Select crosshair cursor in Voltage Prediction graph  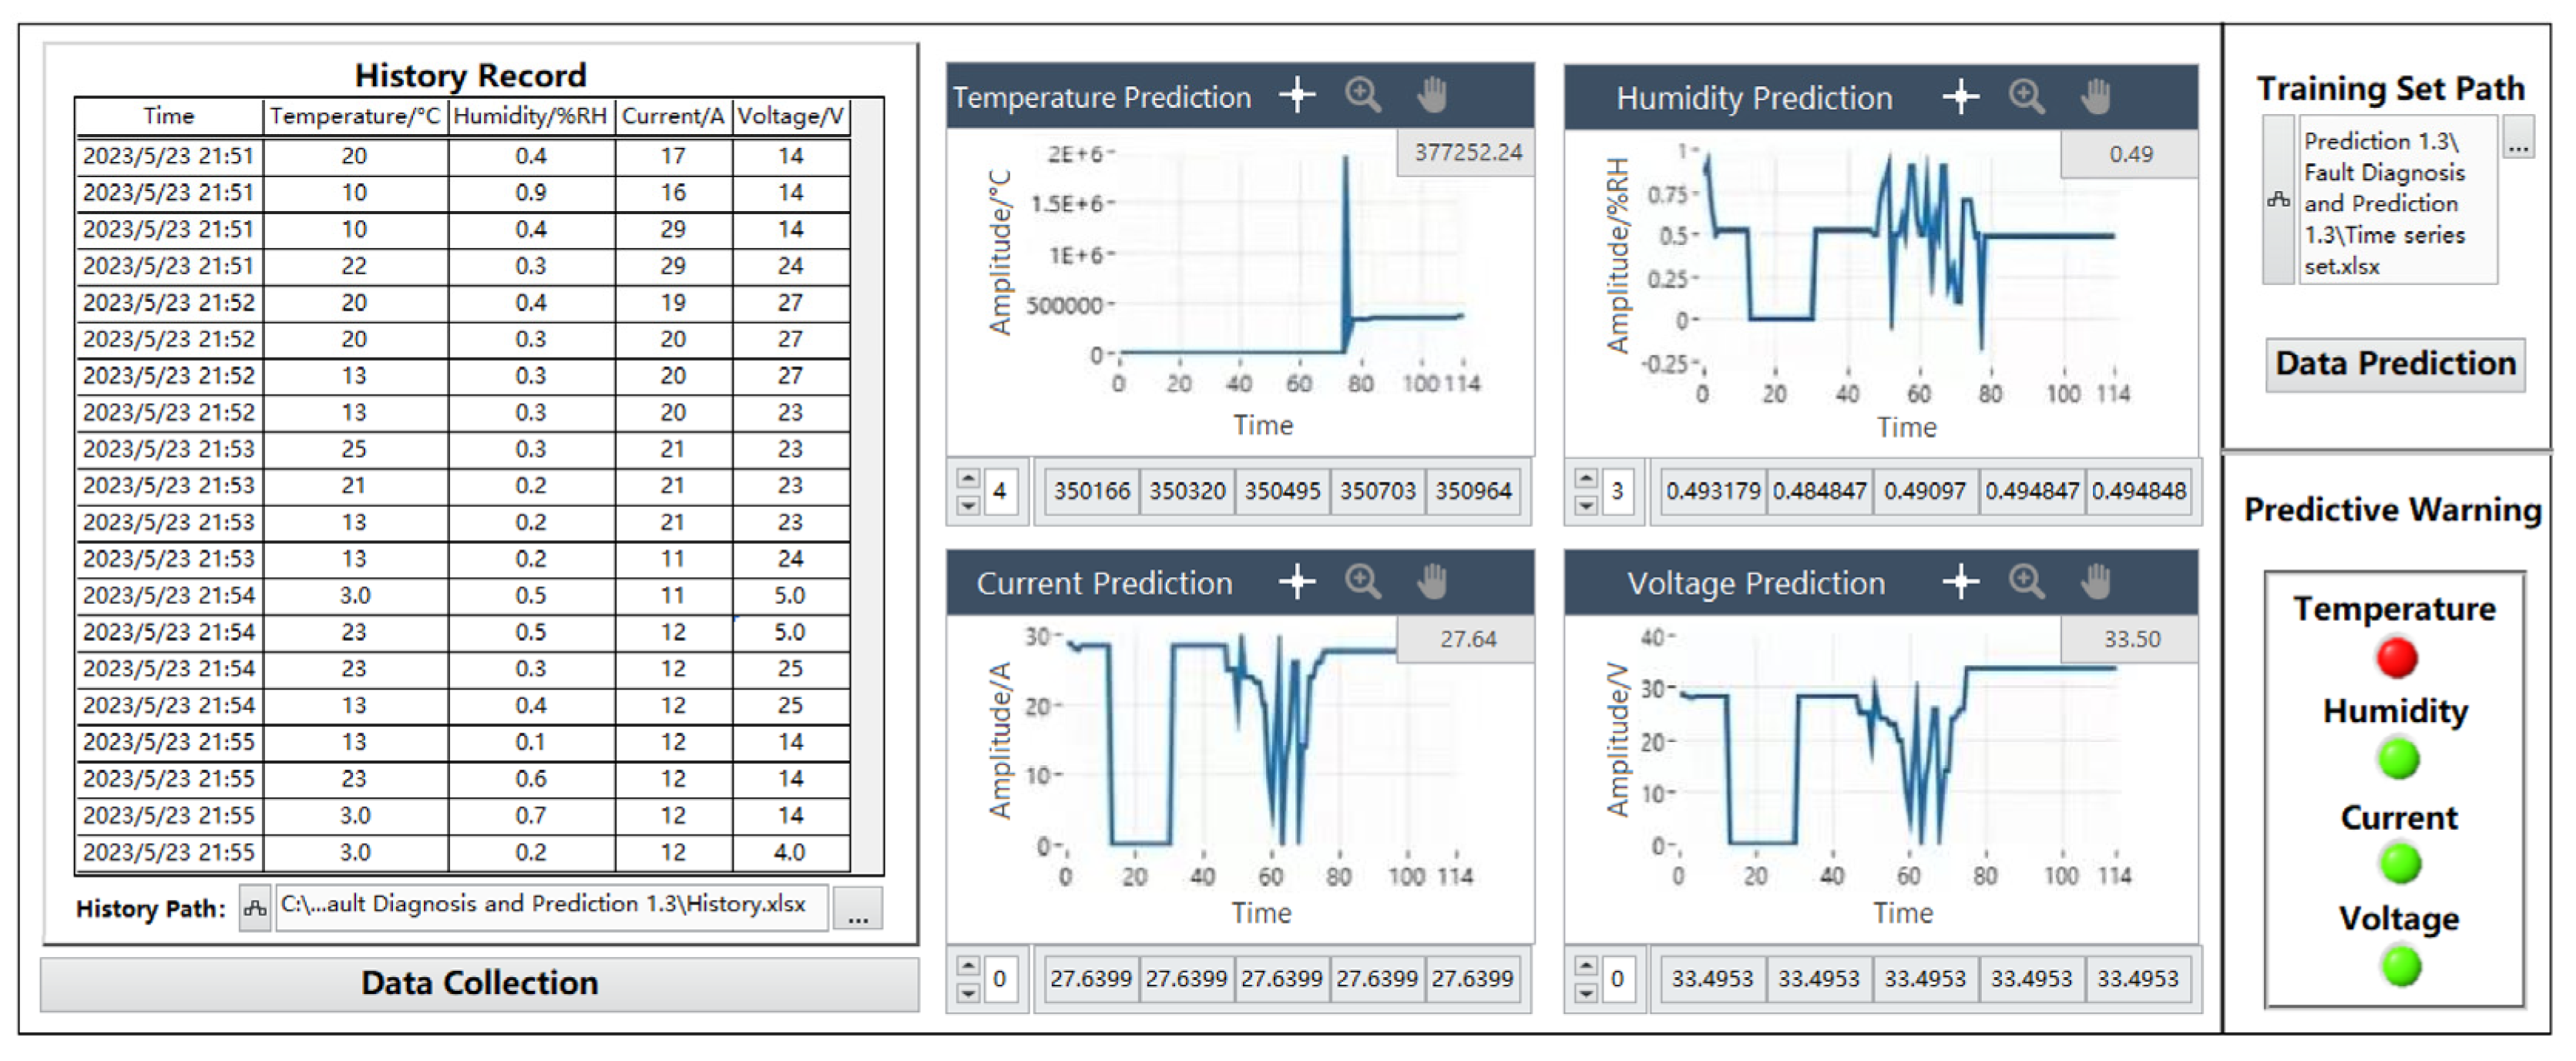pyautogui.click(x=1960, y=581)
